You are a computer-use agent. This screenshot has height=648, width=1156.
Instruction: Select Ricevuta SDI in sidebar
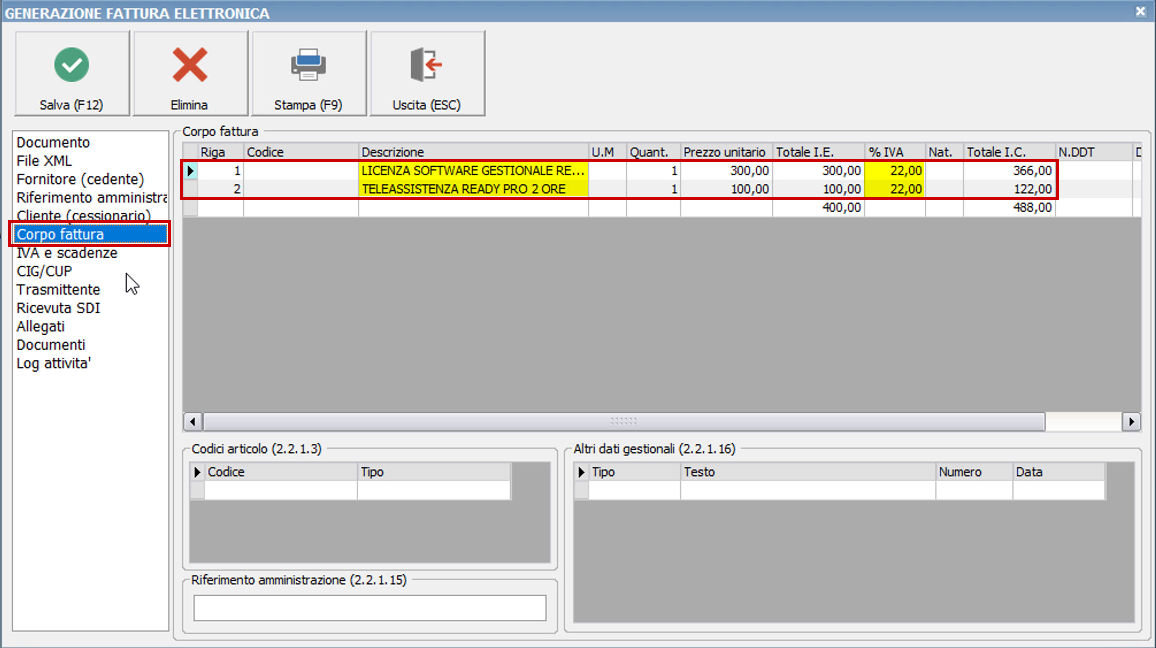pos(58,308)
